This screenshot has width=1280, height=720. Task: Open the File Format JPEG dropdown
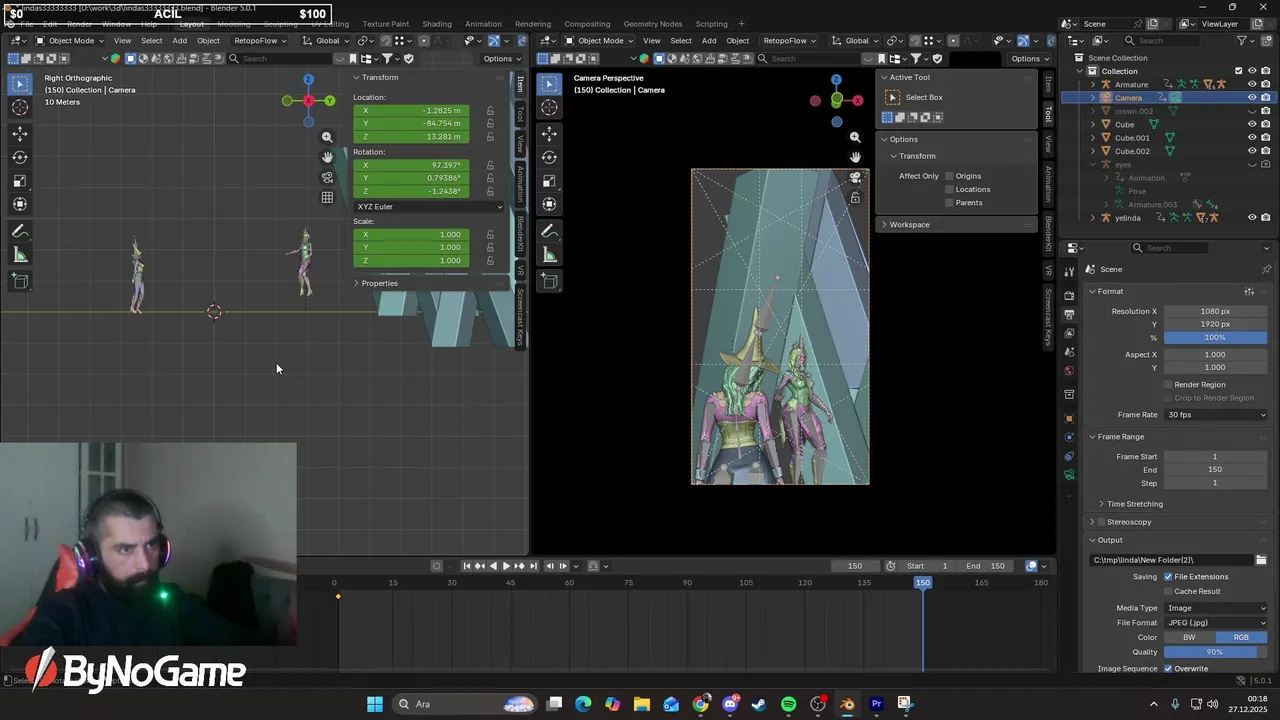coord(1216,623)
